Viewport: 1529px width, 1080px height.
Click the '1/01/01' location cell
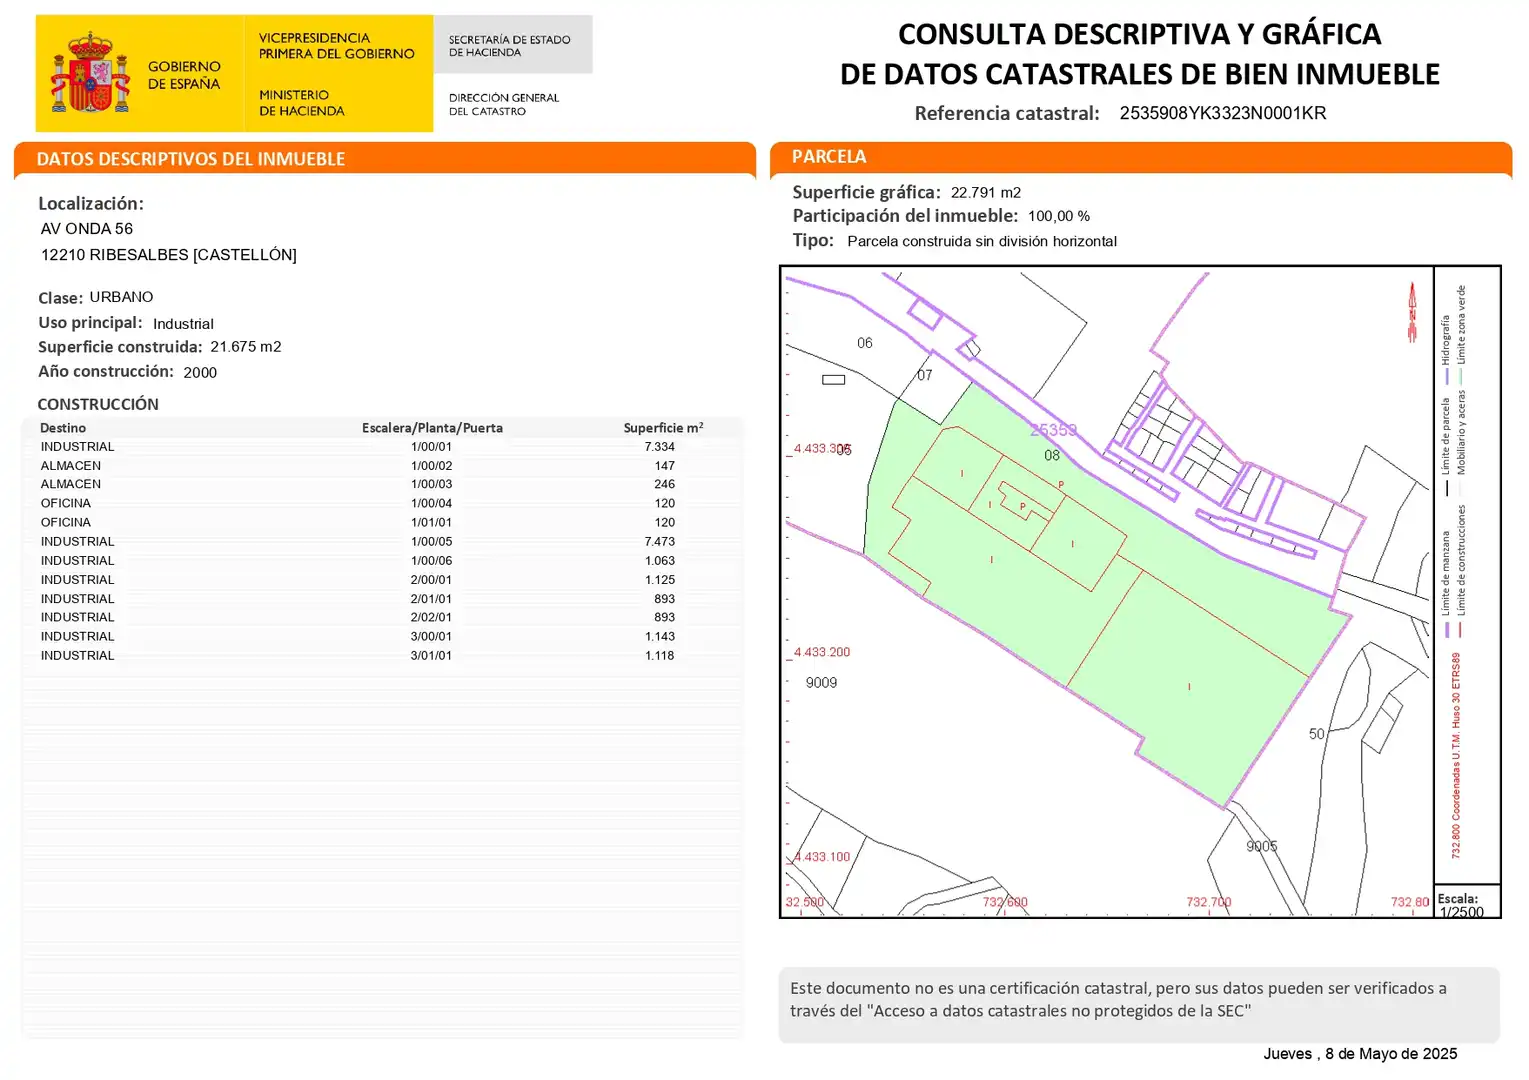[x=432, y=522]
